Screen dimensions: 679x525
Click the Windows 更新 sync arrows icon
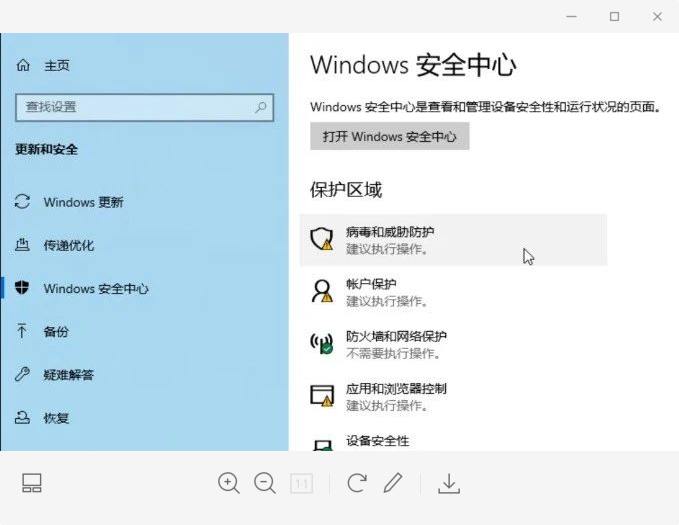coord(23,202)
